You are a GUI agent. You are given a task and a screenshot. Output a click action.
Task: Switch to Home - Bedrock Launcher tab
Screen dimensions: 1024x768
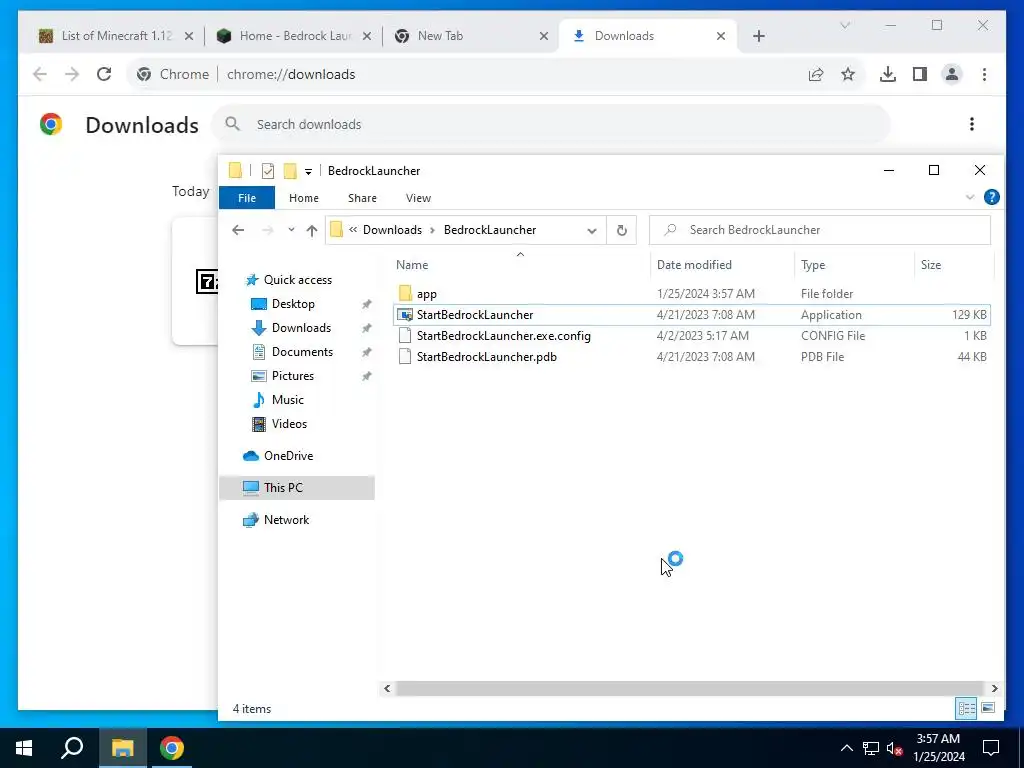(x=295, y=36)
